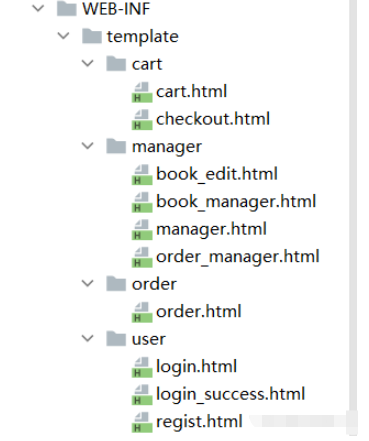Open cart.html file
This screenshot has height=441, width=369.
(191, 91)
